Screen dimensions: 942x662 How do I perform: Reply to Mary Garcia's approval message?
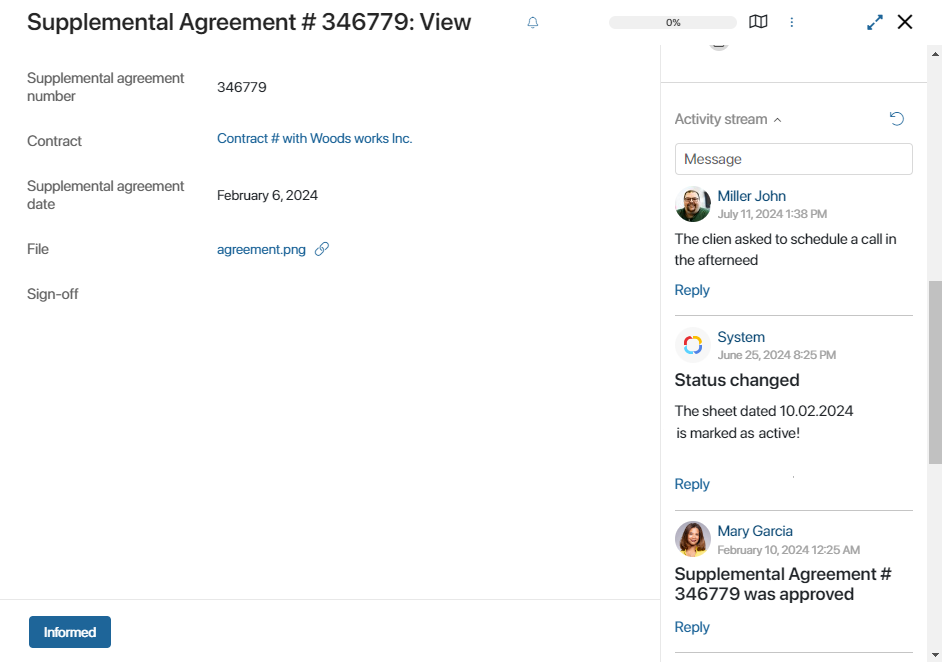point(692,627)
